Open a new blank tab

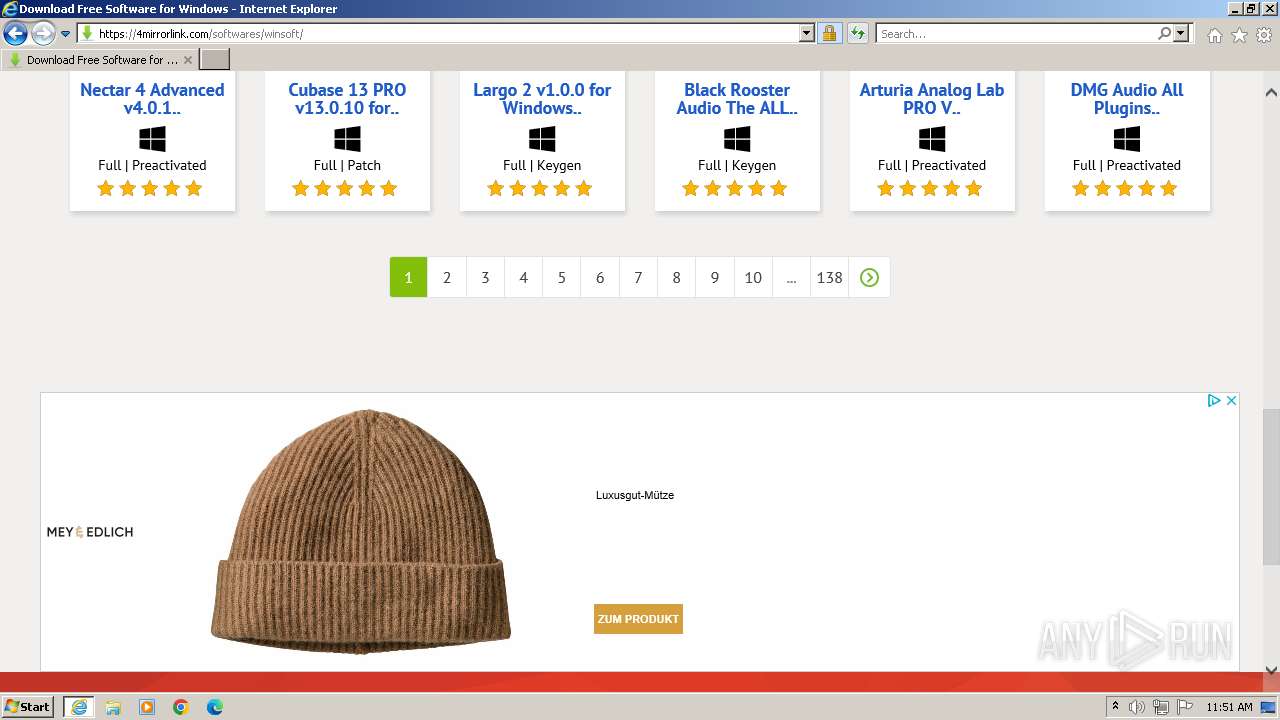coord(215,60)
